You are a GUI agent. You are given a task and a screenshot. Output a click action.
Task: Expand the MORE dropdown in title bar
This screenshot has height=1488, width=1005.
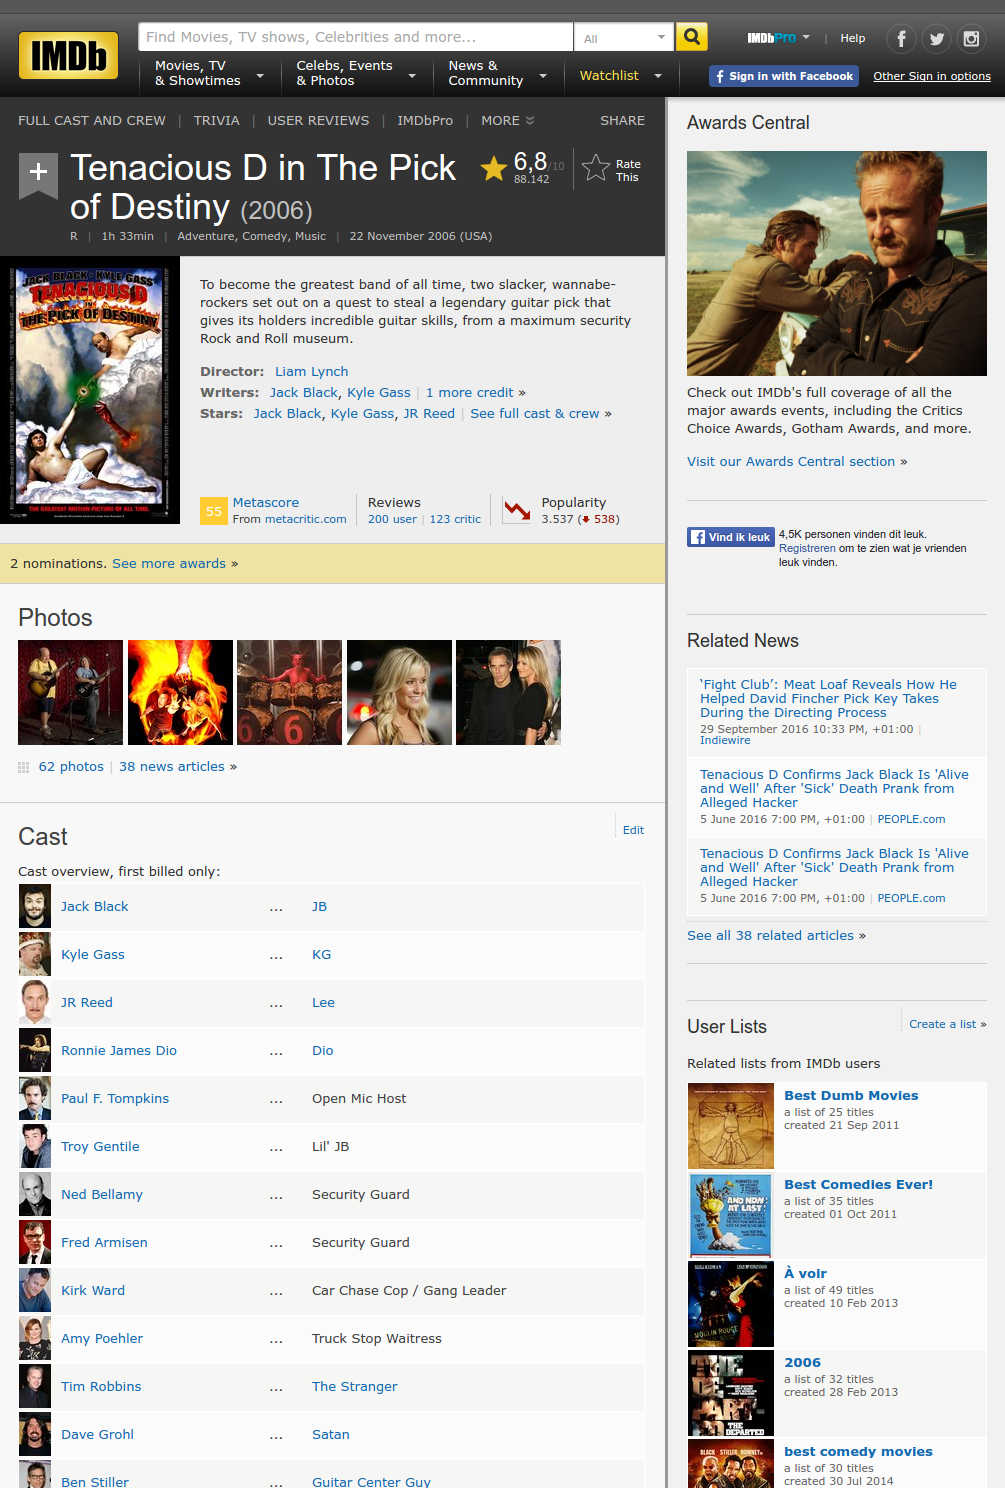pos(507,121)
